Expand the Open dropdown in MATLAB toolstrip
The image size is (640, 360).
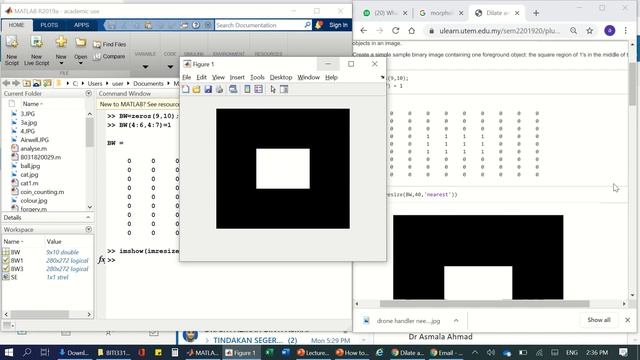click(x=80, y=63)
